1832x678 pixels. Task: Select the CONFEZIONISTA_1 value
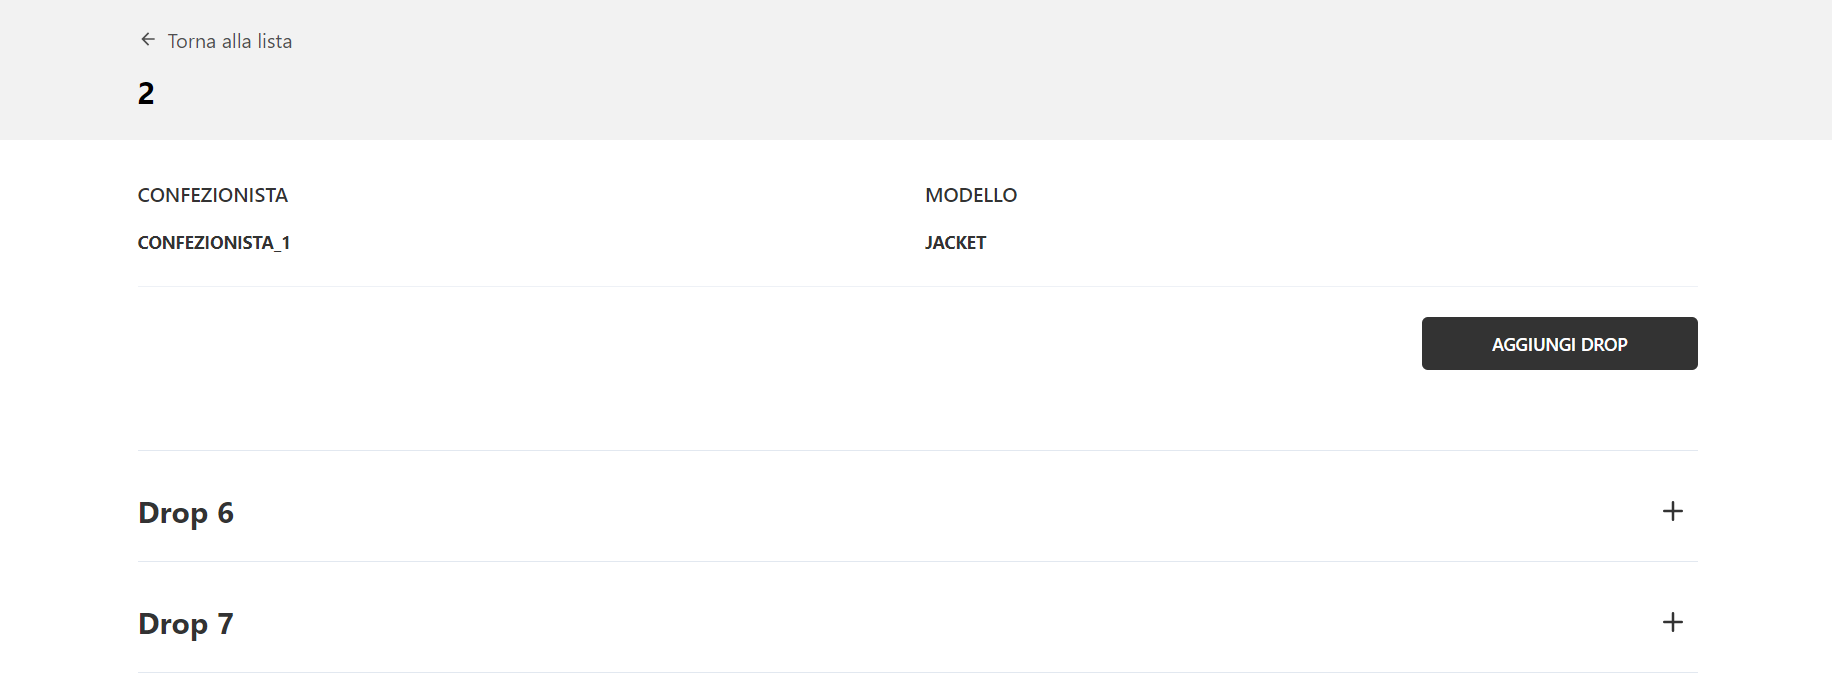click(x=214, y=243)
